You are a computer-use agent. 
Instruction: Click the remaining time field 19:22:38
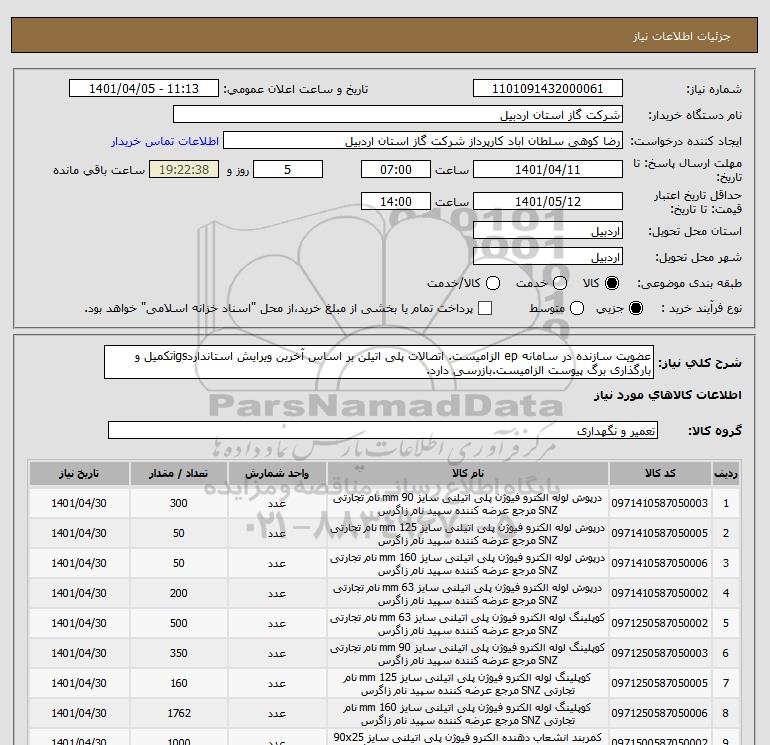tap(184, 170)
